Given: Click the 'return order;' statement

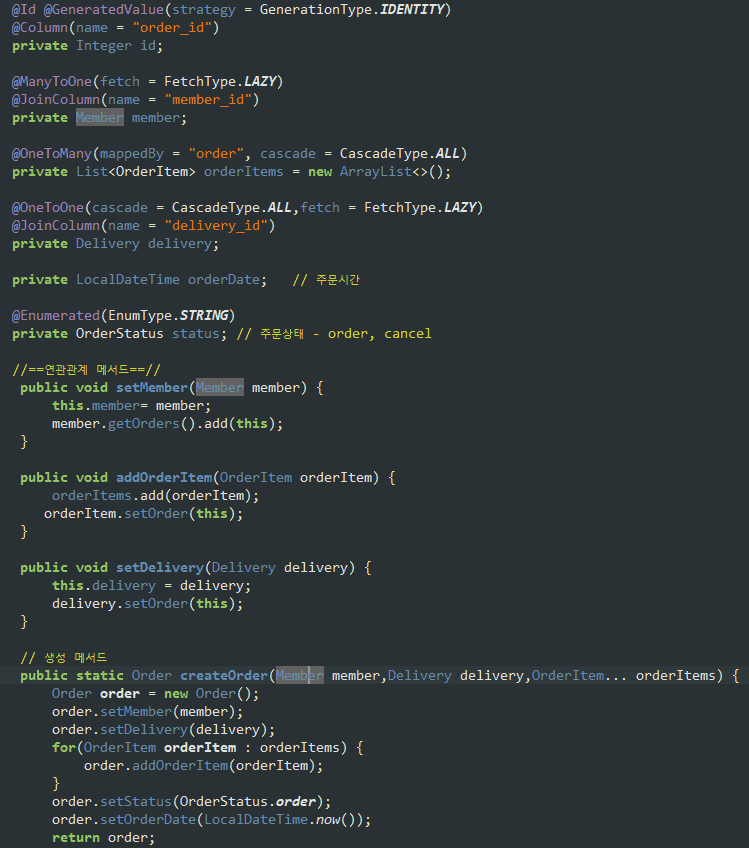Looking at the screenshot, I should coord(103,838).
